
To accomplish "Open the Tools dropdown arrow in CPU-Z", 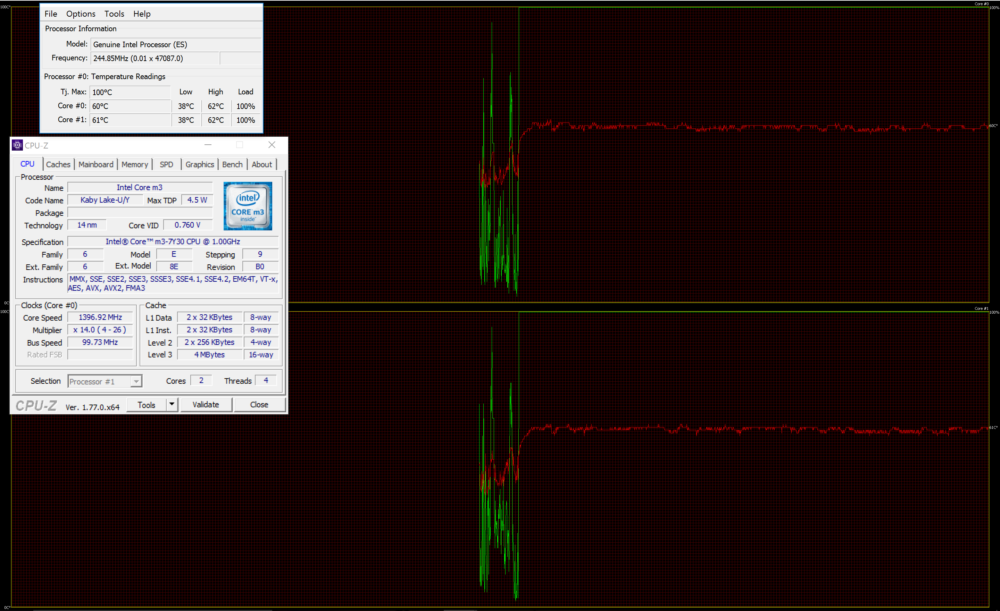I will point(172,405).
